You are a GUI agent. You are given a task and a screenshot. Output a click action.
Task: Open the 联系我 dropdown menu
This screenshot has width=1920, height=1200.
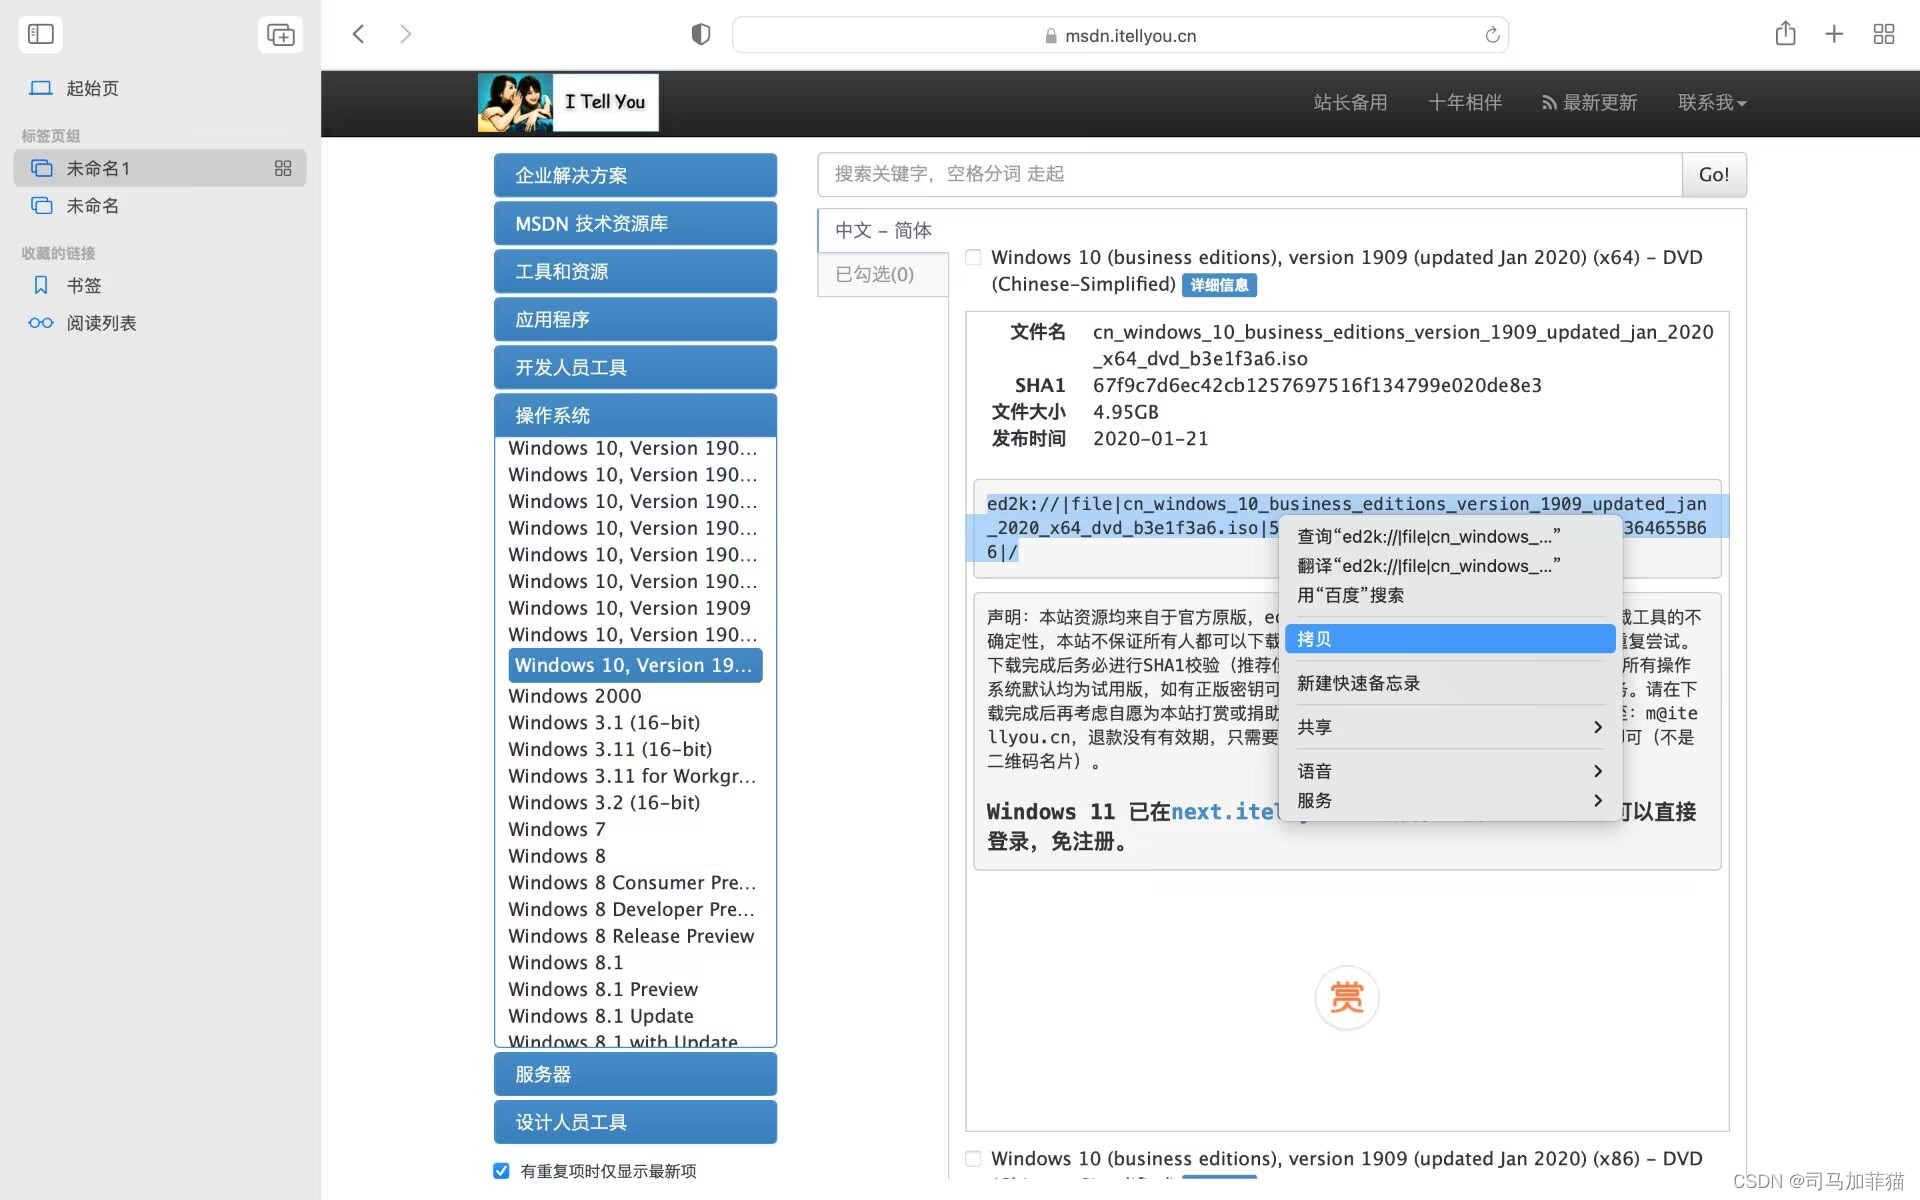(x=1711, y=103)
